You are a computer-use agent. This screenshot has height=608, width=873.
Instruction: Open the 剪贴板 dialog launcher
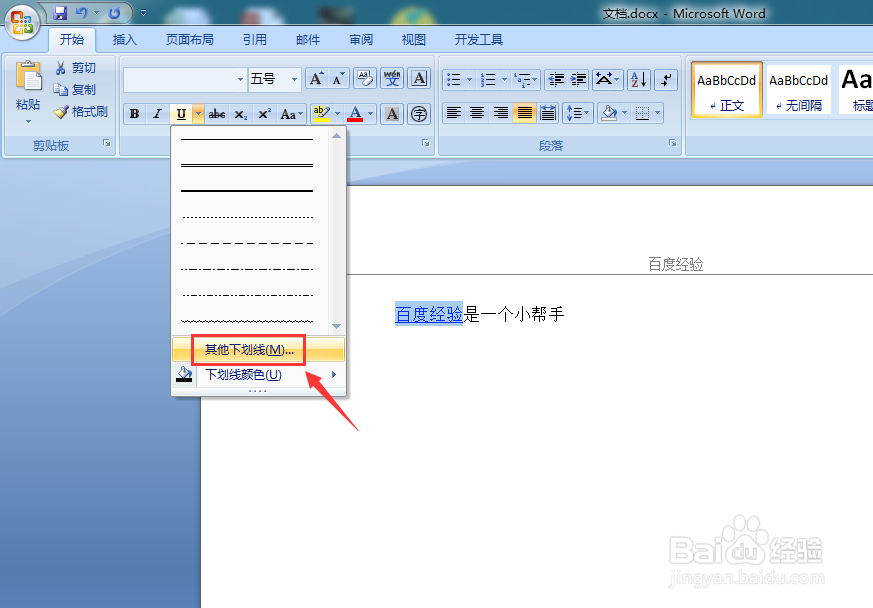(x=107, y=144)
